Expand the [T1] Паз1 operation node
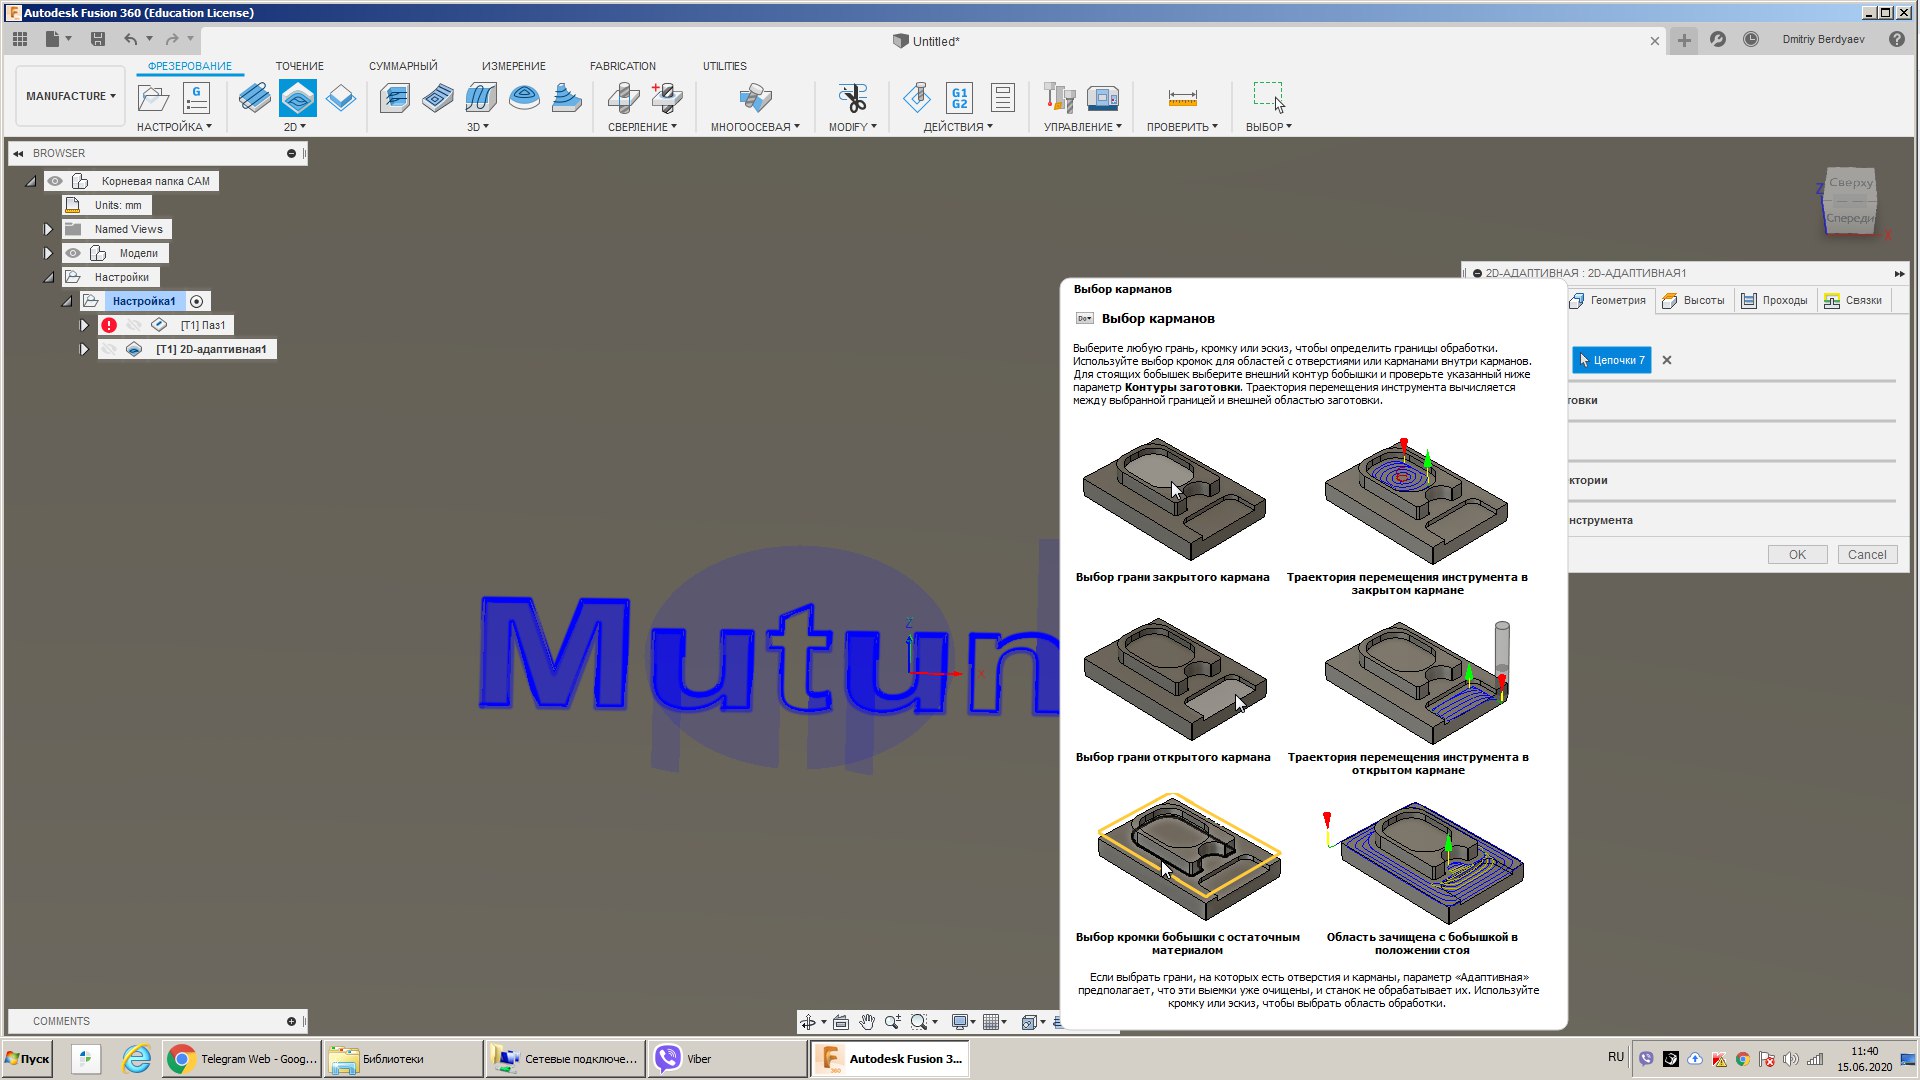Image resolution: width=1920 pixels, height=1080 pixels. pos(84,325)
